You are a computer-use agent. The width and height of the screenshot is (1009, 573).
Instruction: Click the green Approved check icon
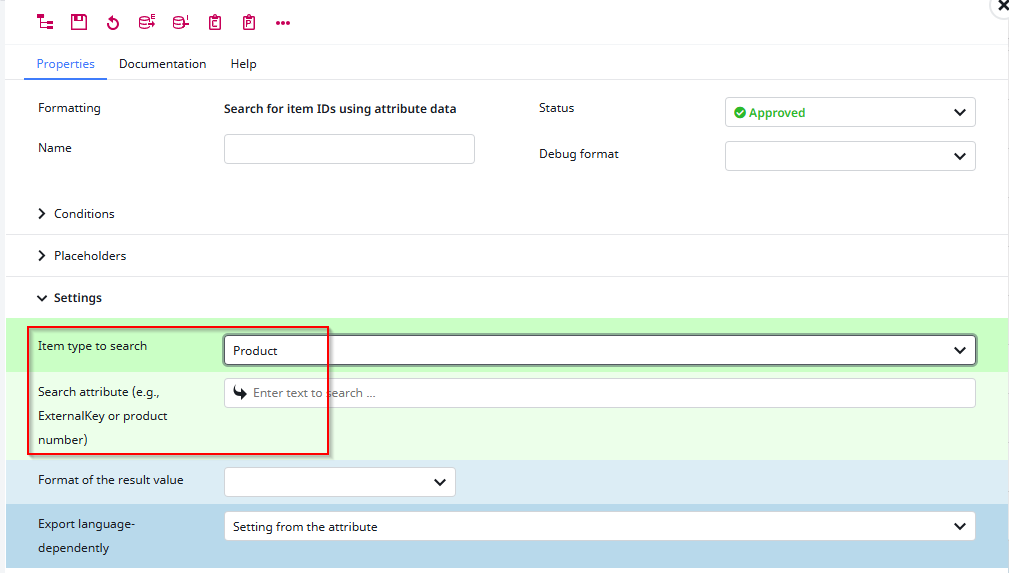740,113
